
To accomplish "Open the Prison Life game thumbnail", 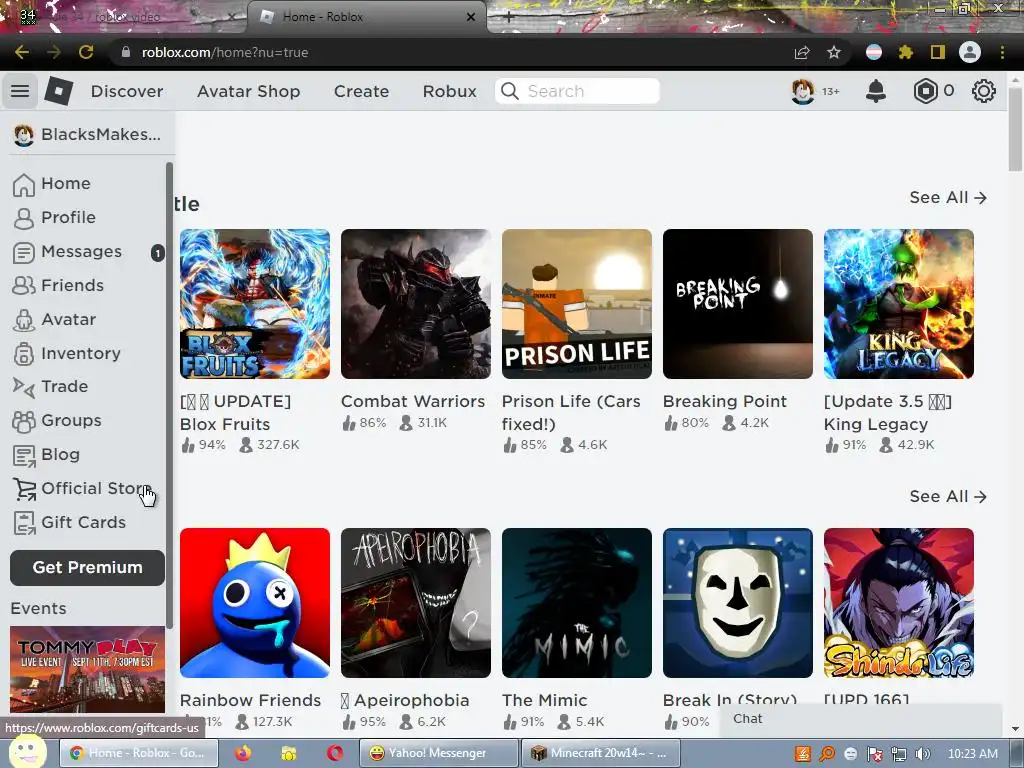I will click(x=577, y=304).
